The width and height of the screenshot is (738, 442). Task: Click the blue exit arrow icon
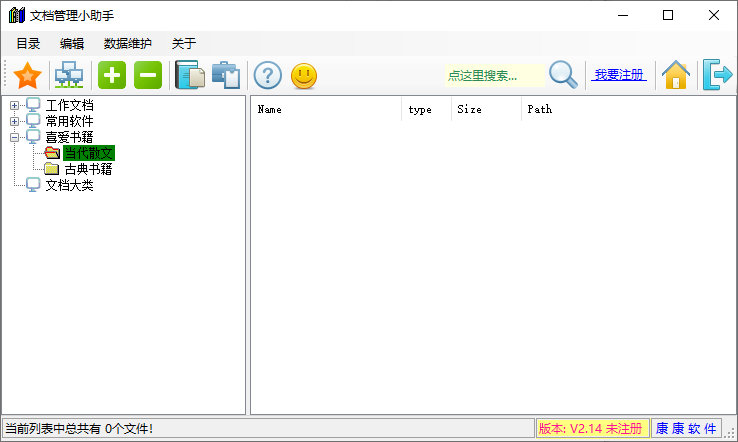pyautogui.click(x=717, y=75)
